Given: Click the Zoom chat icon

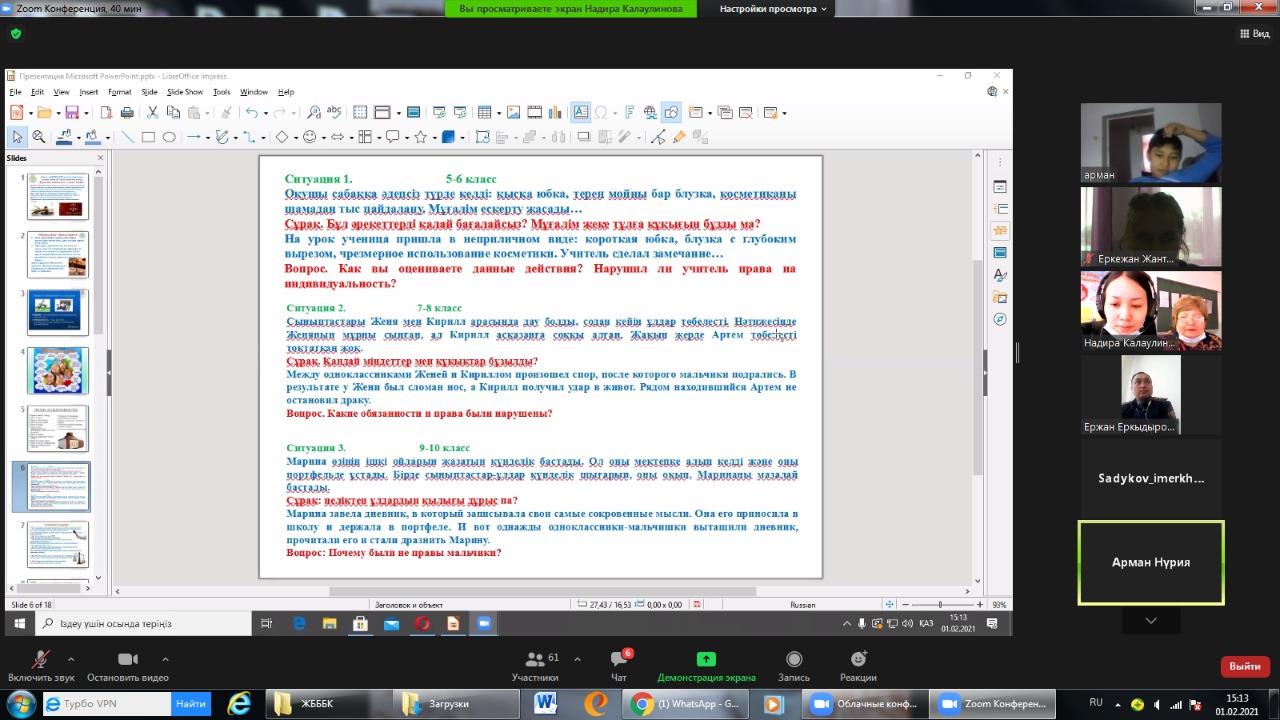Looking at the screenshot, I should 619,660.
